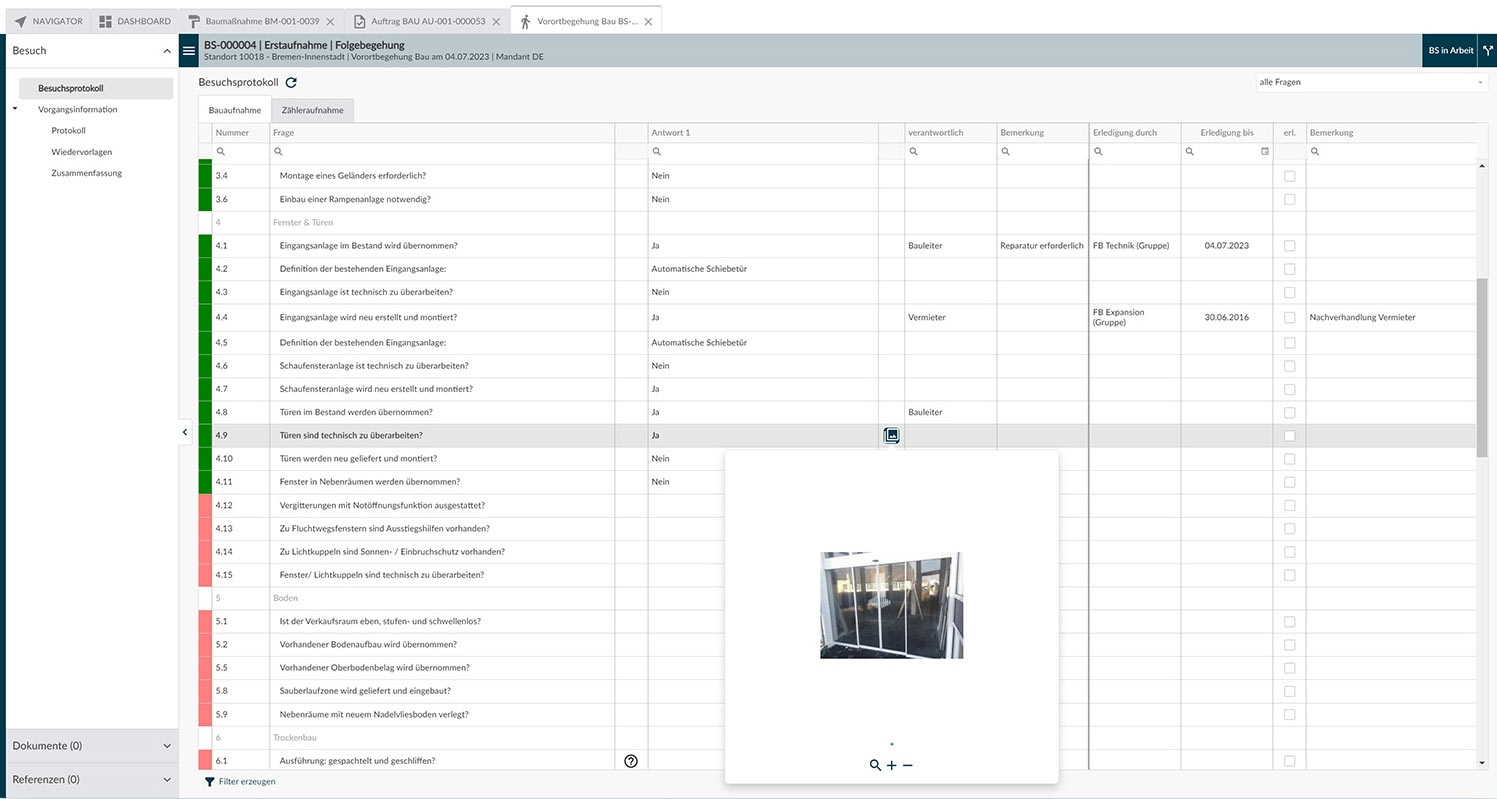Click the search icon in the verantwortlich filter
This screenshot has height=799, width=1497.
point(914,152)
